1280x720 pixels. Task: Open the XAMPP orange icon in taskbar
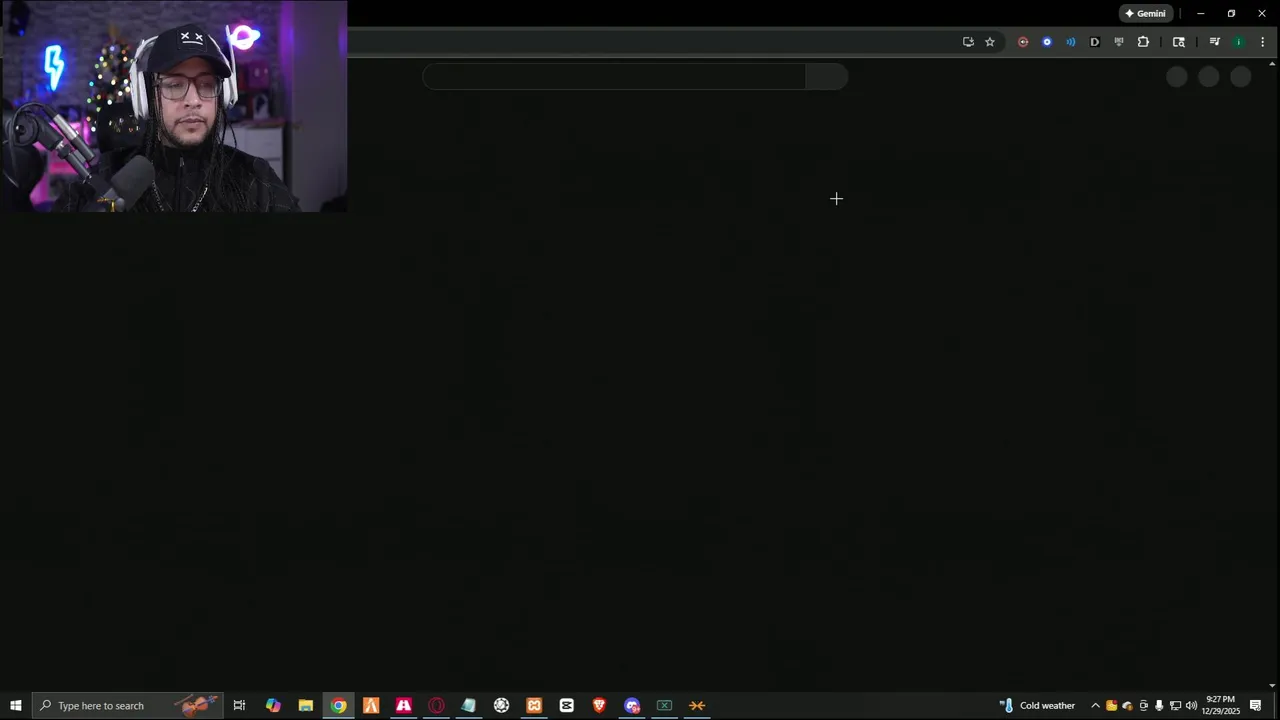[534, 706]
